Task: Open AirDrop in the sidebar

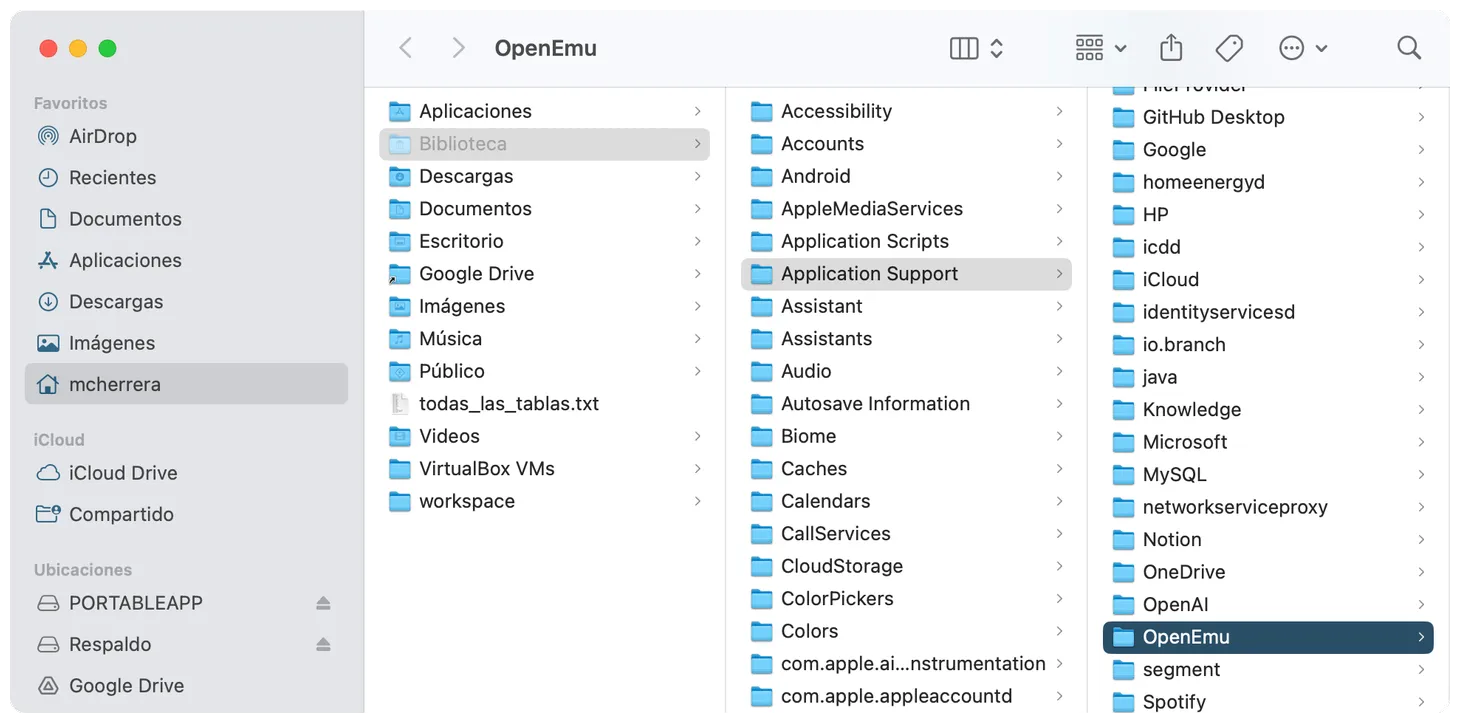Action: tap(102, 136)
